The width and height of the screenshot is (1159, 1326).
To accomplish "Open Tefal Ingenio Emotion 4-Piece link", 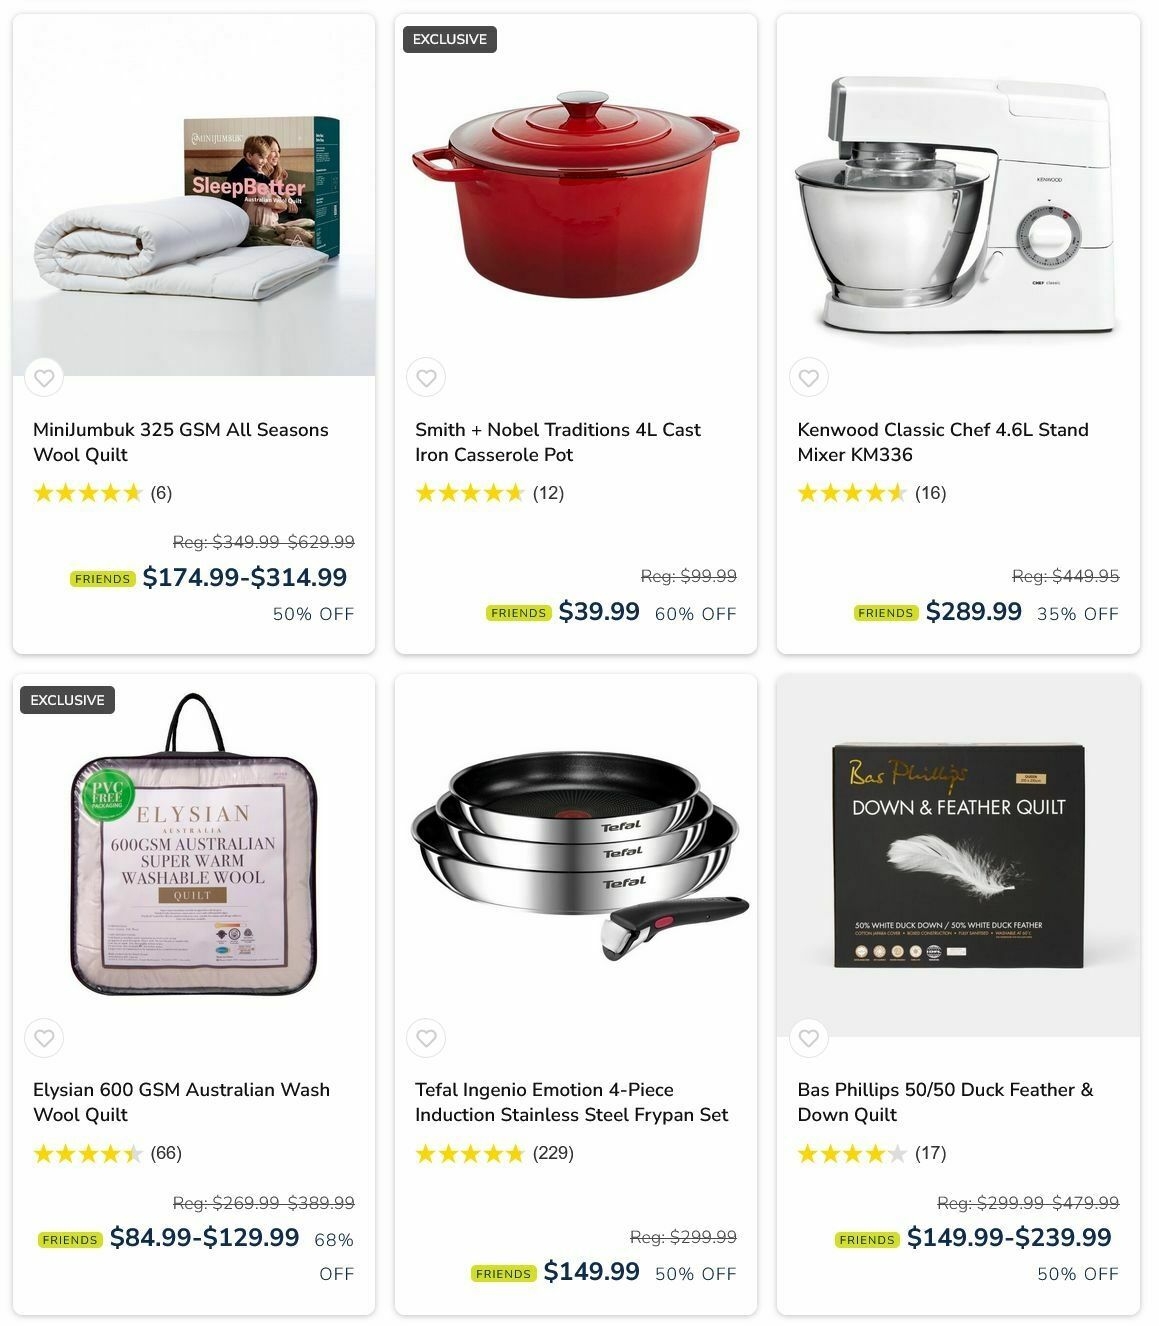I will click(572, 1102).
